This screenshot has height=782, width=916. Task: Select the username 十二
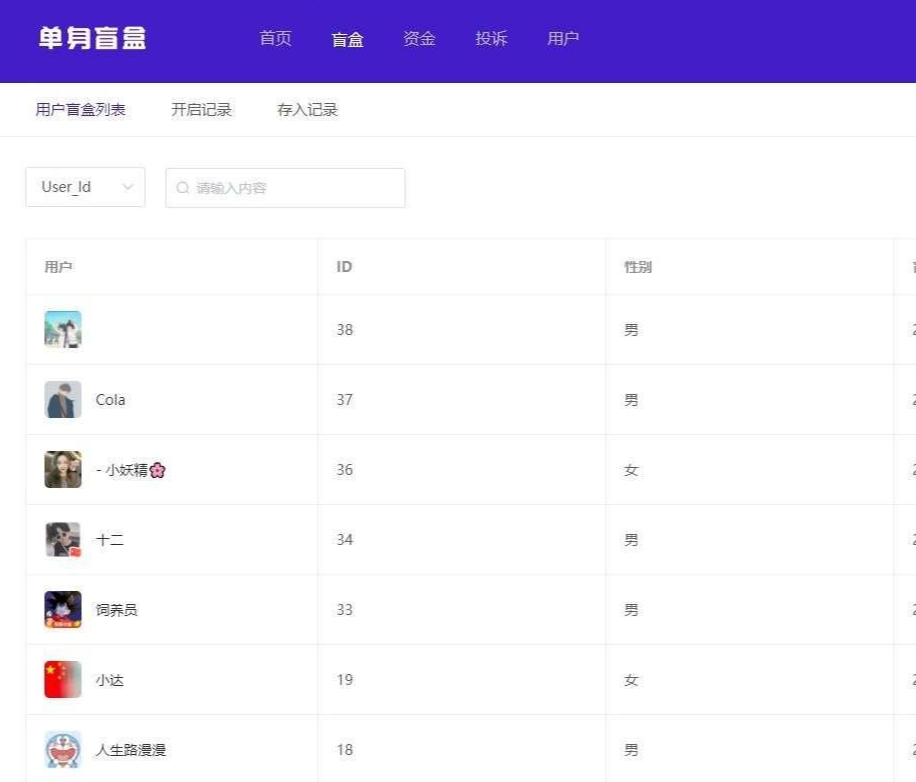110,540
